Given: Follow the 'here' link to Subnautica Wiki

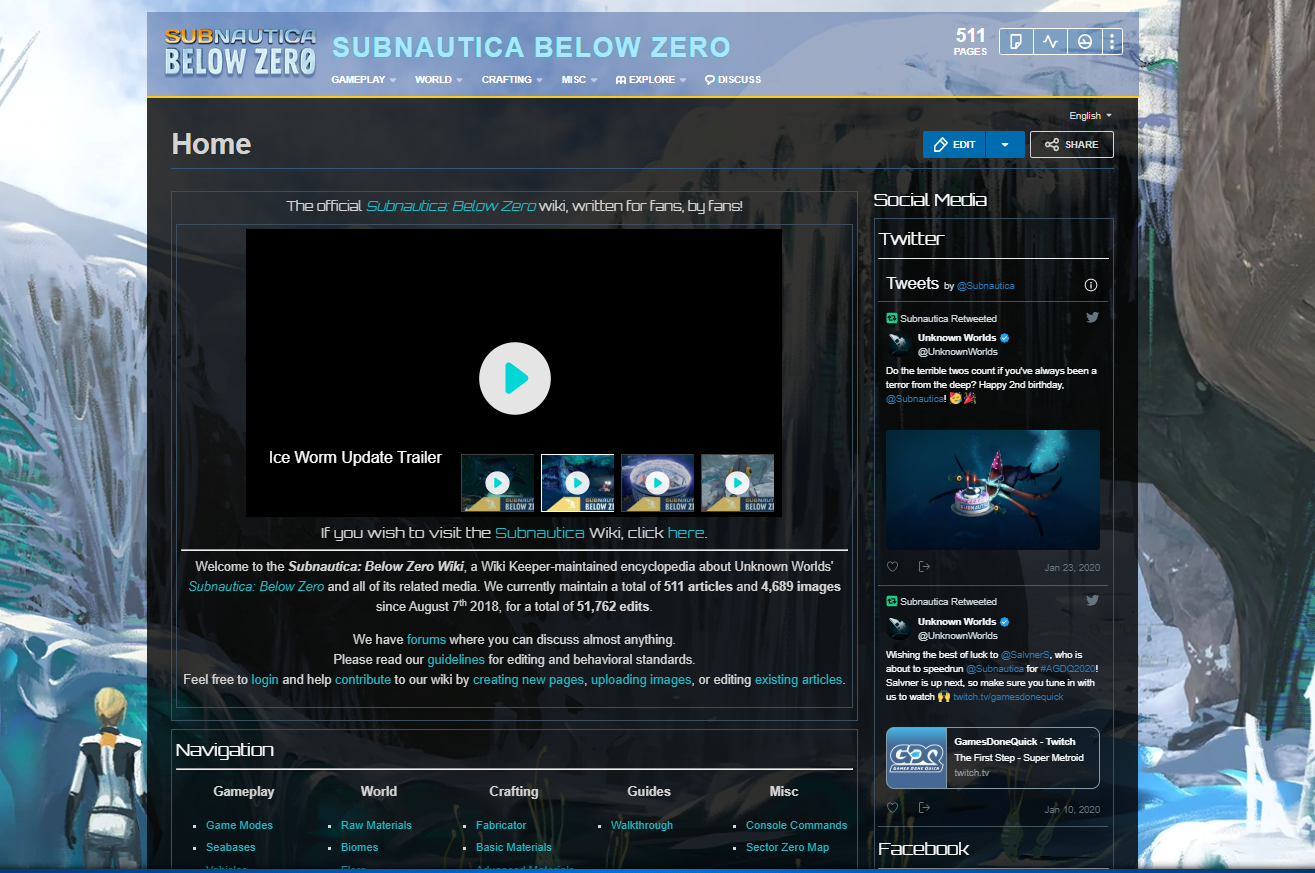Looking at the screenshot, I should (x=685, y=533).
